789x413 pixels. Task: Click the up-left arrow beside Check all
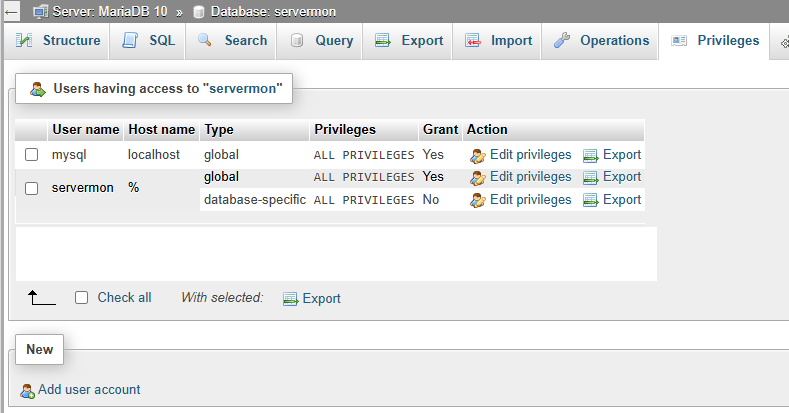coord(41,297)
